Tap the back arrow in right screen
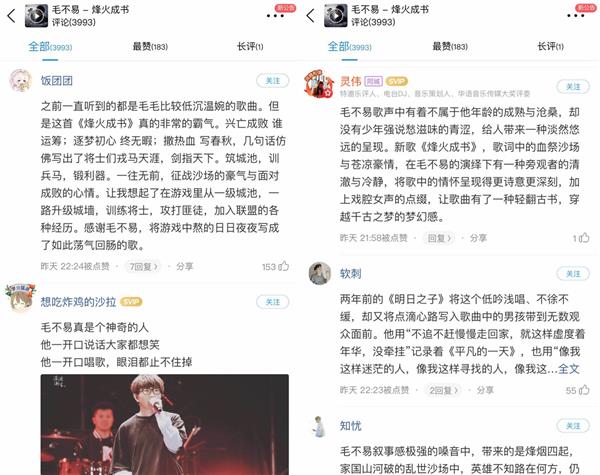The width and height of the screenshot is (600, 475). [x=311, y=16]
